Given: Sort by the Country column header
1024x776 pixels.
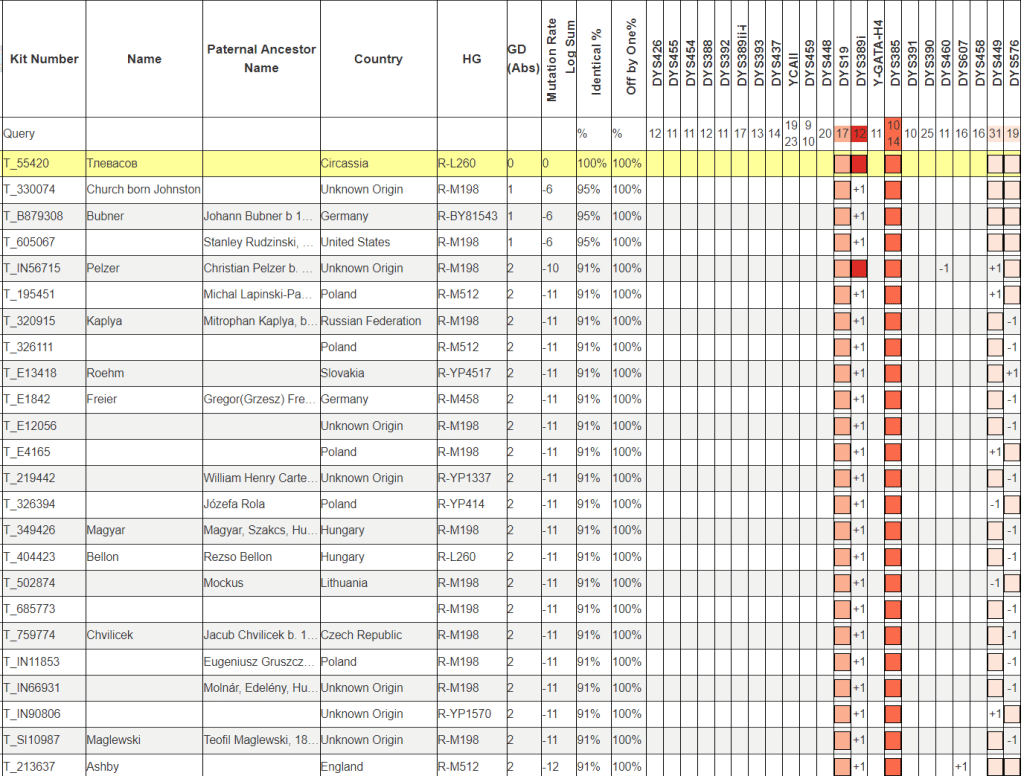Looking at the screenshot, I should 378,59.
